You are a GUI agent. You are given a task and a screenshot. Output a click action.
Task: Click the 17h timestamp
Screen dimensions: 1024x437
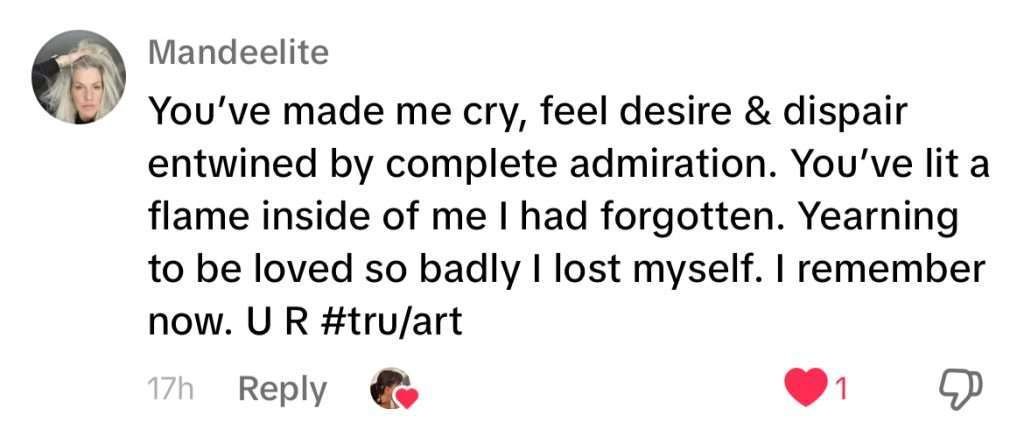(170, 391)
